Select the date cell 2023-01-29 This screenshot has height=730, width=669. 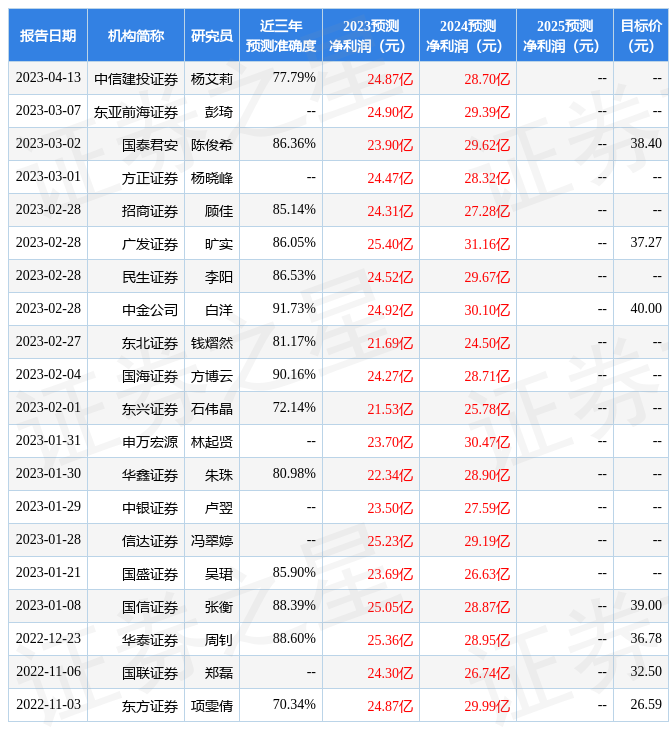tap(48, 507)
